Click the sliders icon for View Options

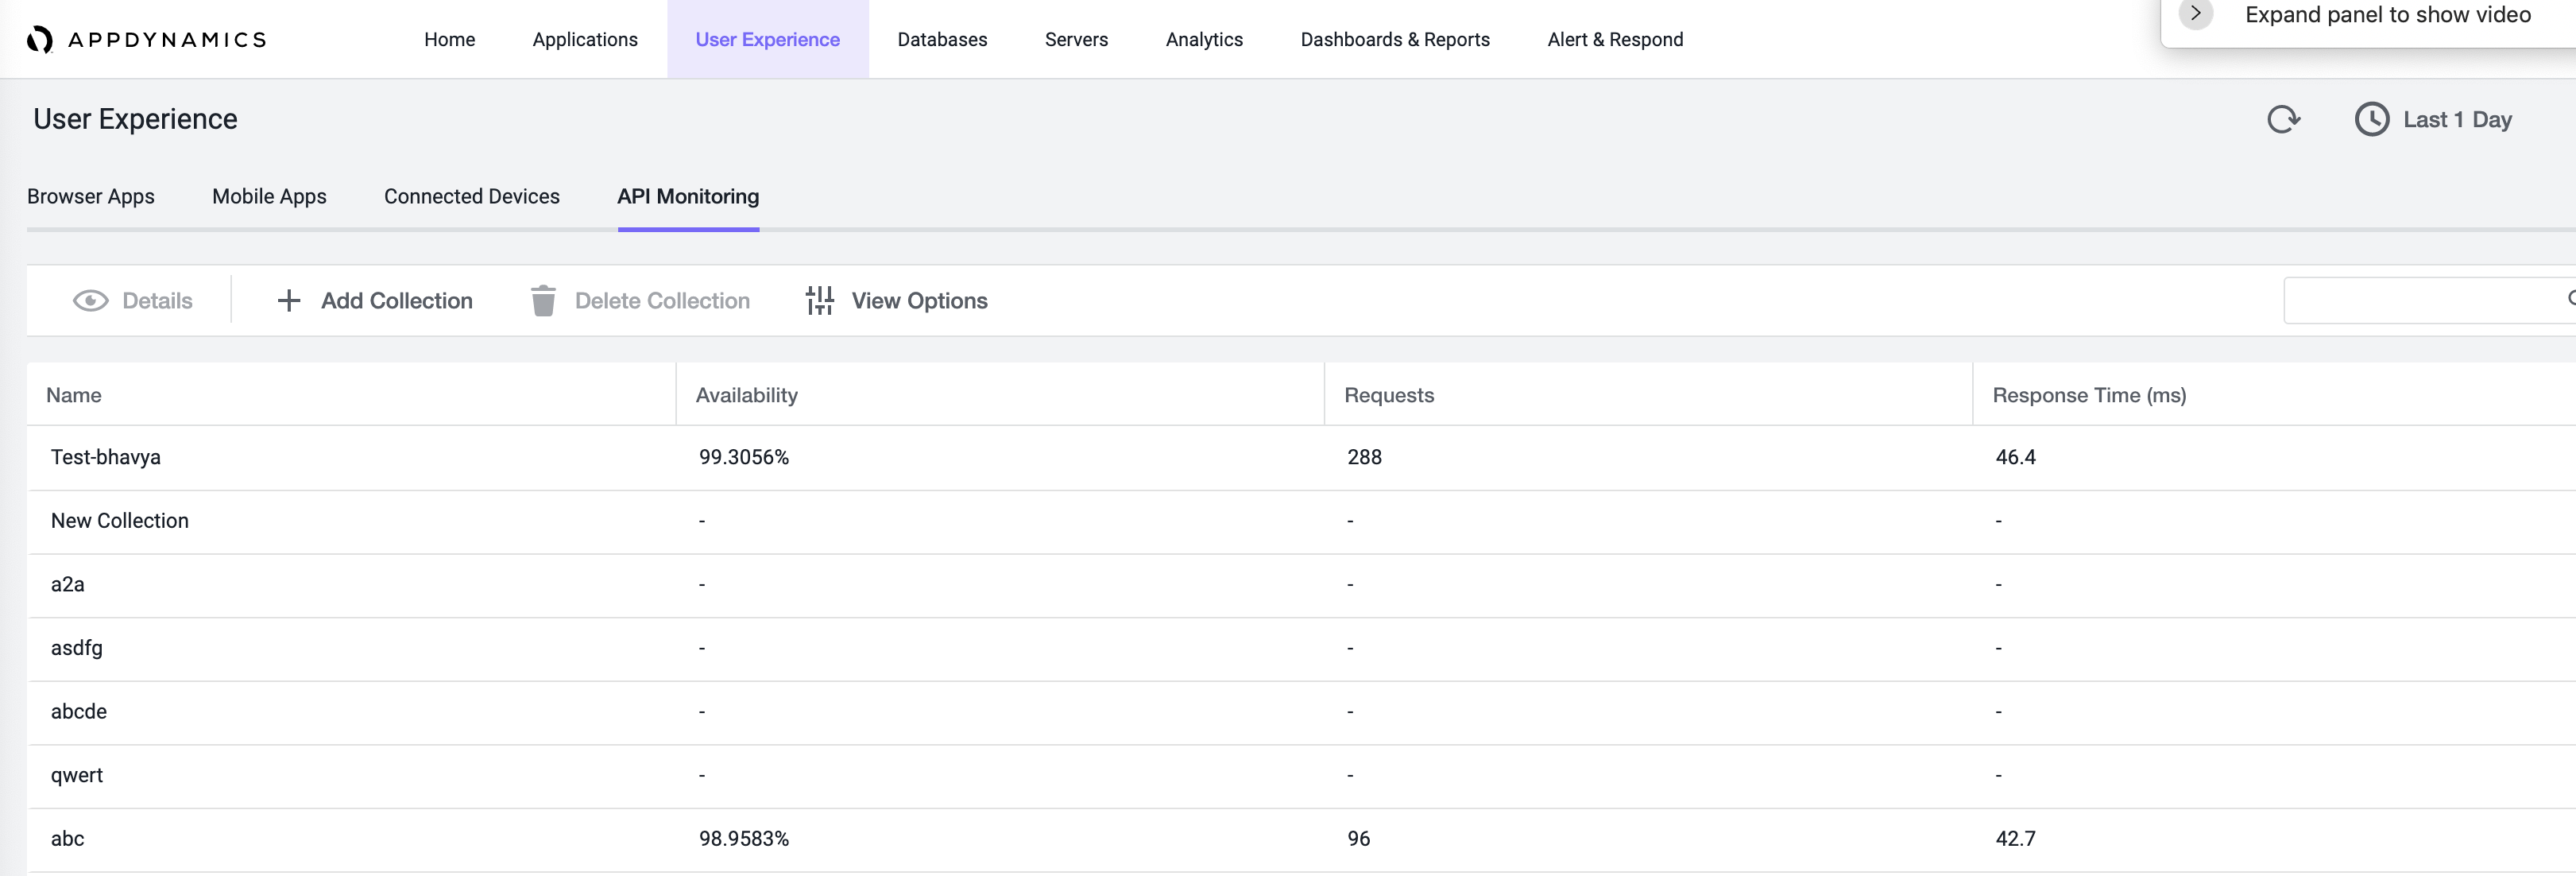[x=820, y=301]
